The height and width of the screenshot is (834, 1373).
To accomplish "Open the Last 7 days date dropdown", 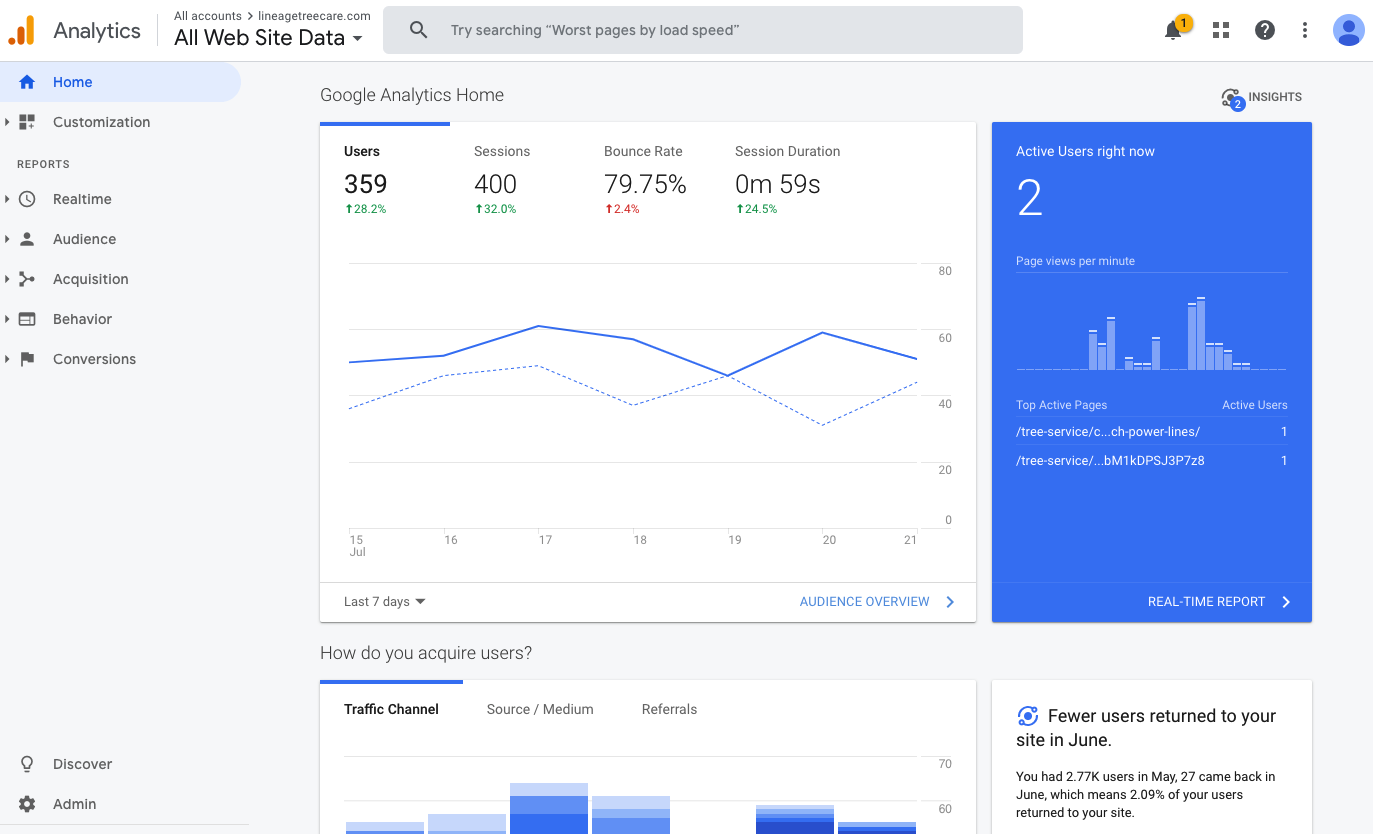I will click(x=385, y=602).
